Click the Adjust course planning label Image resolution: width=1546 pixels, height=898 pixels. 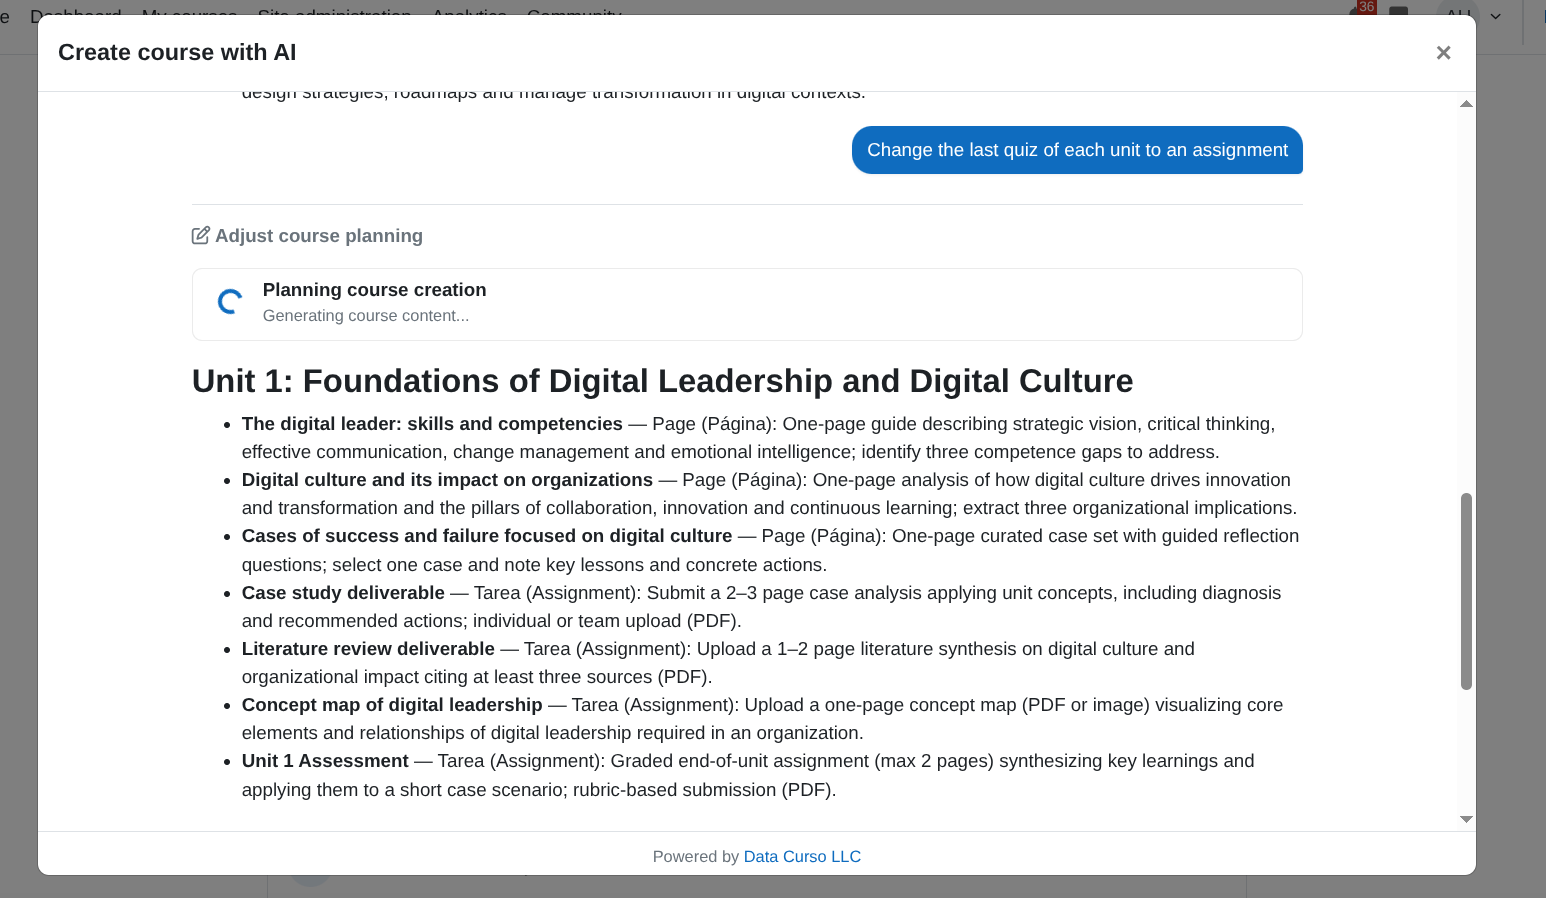pos(318,236)
